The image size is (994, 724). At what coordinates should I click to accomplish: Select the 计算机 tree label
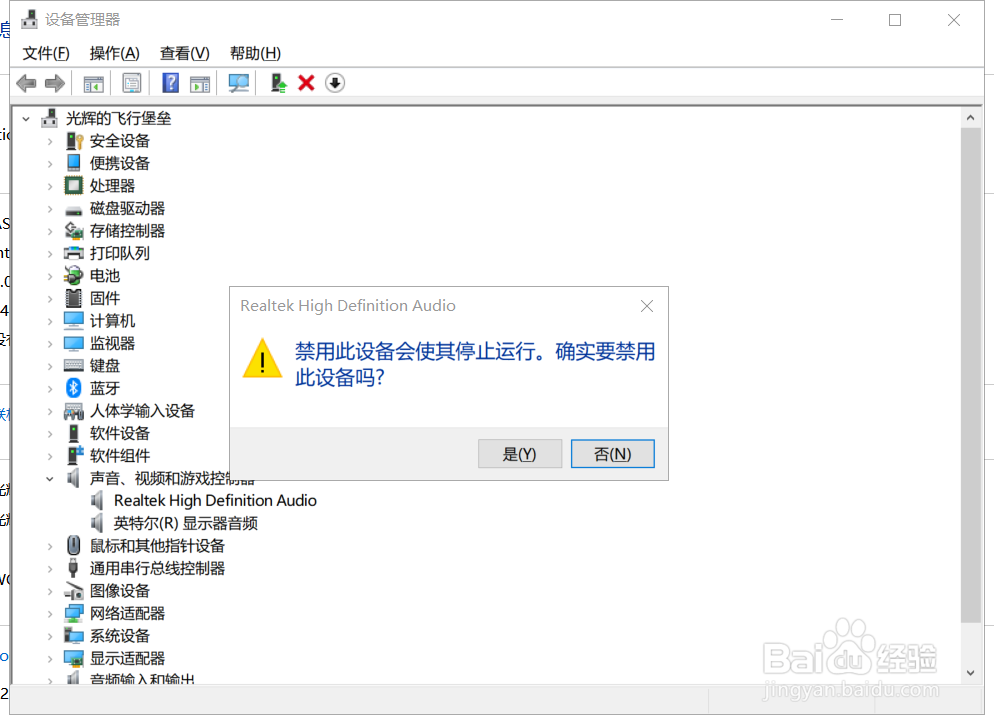112,321
